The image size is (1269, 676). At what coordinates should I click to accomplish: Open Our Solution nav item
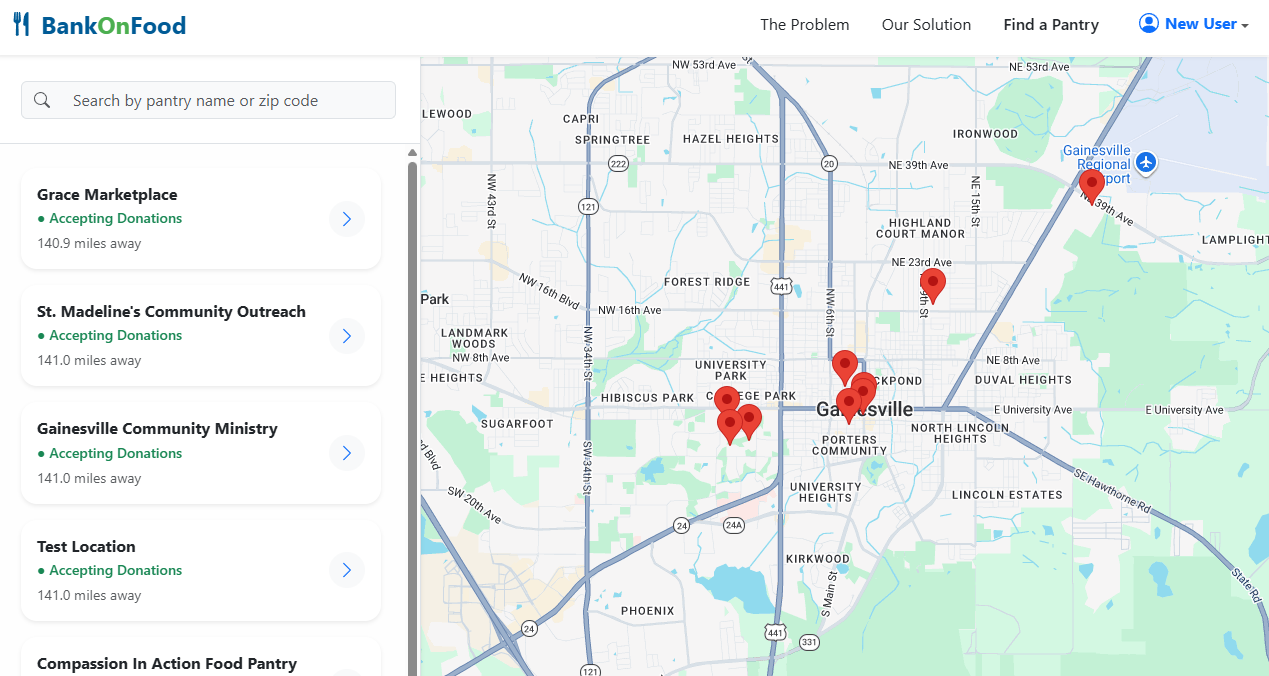pyautogui.click(x=926, y=25)
